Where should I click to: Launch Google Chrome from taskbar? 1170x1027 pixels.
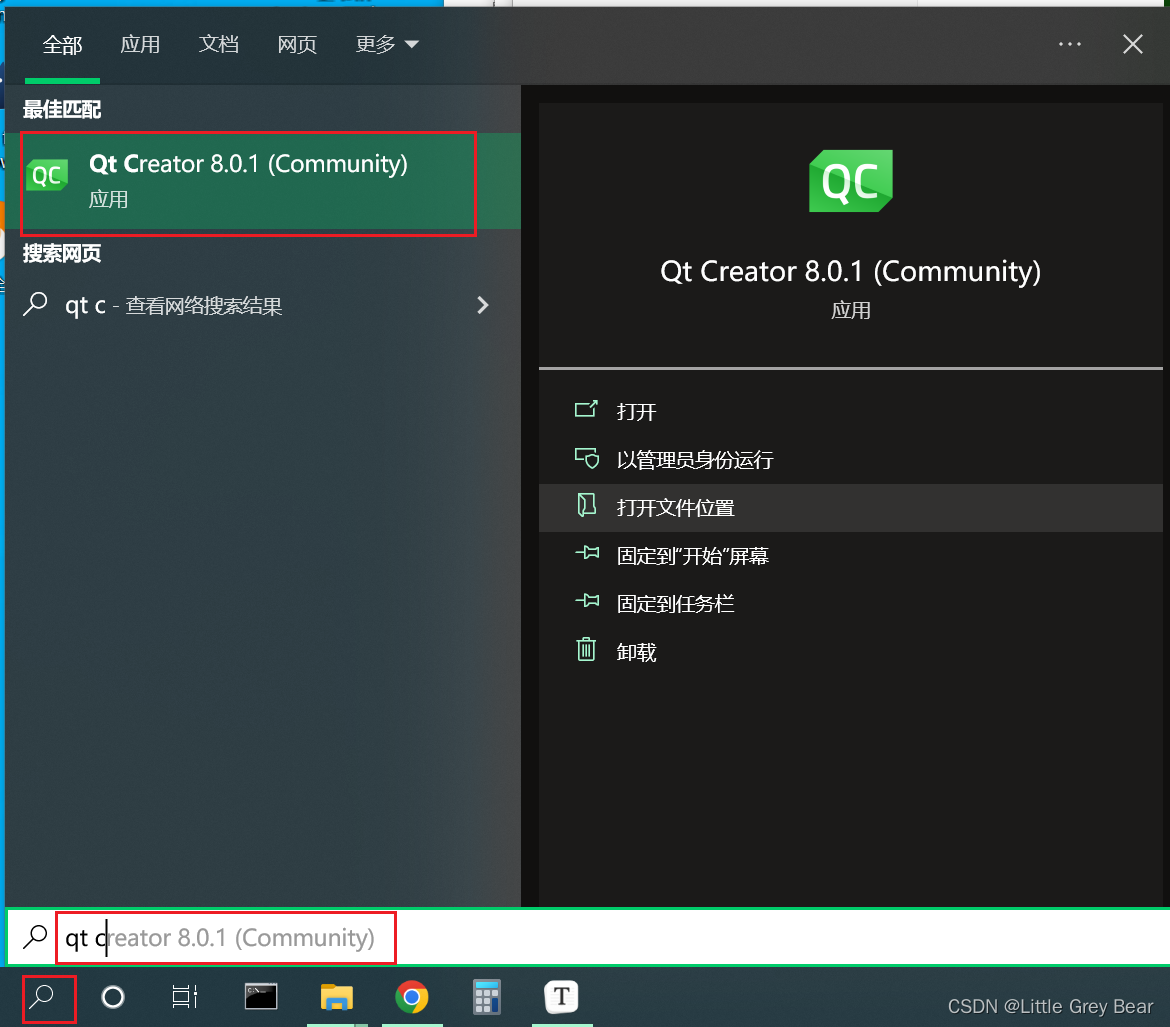pyautogui.click(x=412, y=997)
